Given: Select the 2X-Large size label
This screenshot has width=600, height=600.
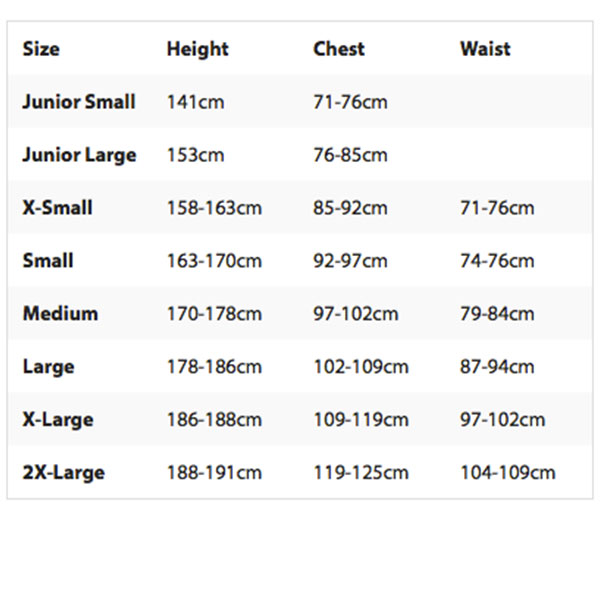Looking at the screenshot, I should (x=63, y=472).
